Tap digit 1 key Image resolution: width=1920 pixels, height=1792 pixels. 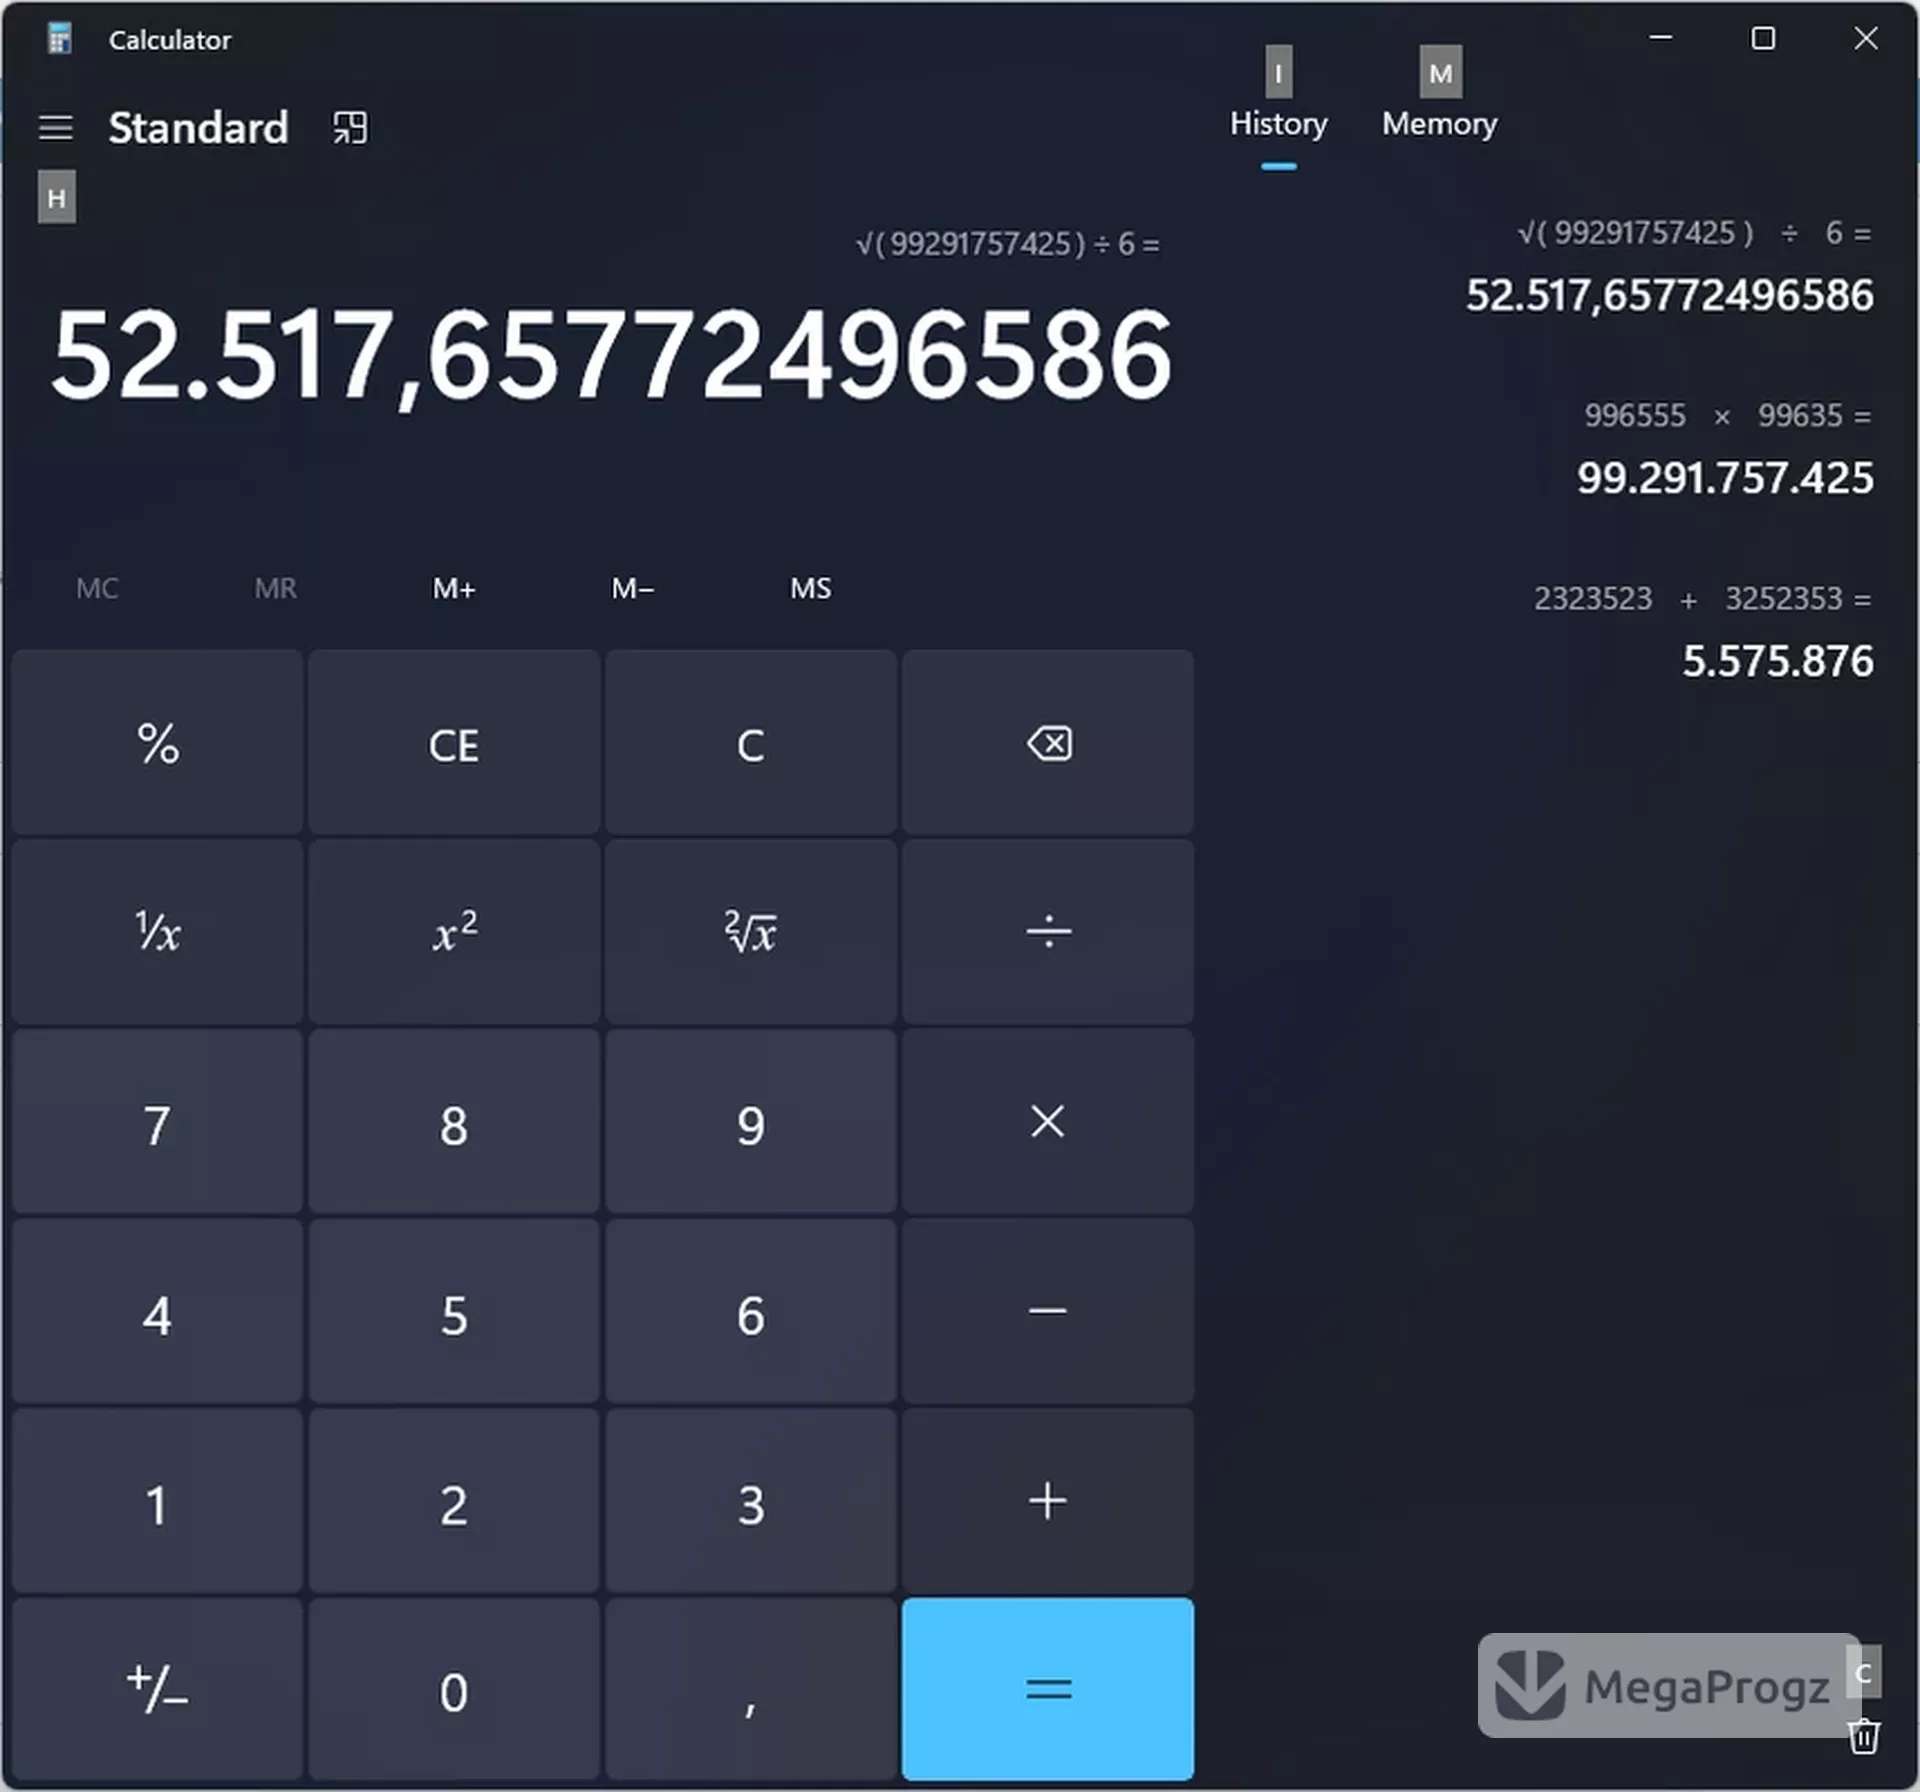click(157, 1501)
